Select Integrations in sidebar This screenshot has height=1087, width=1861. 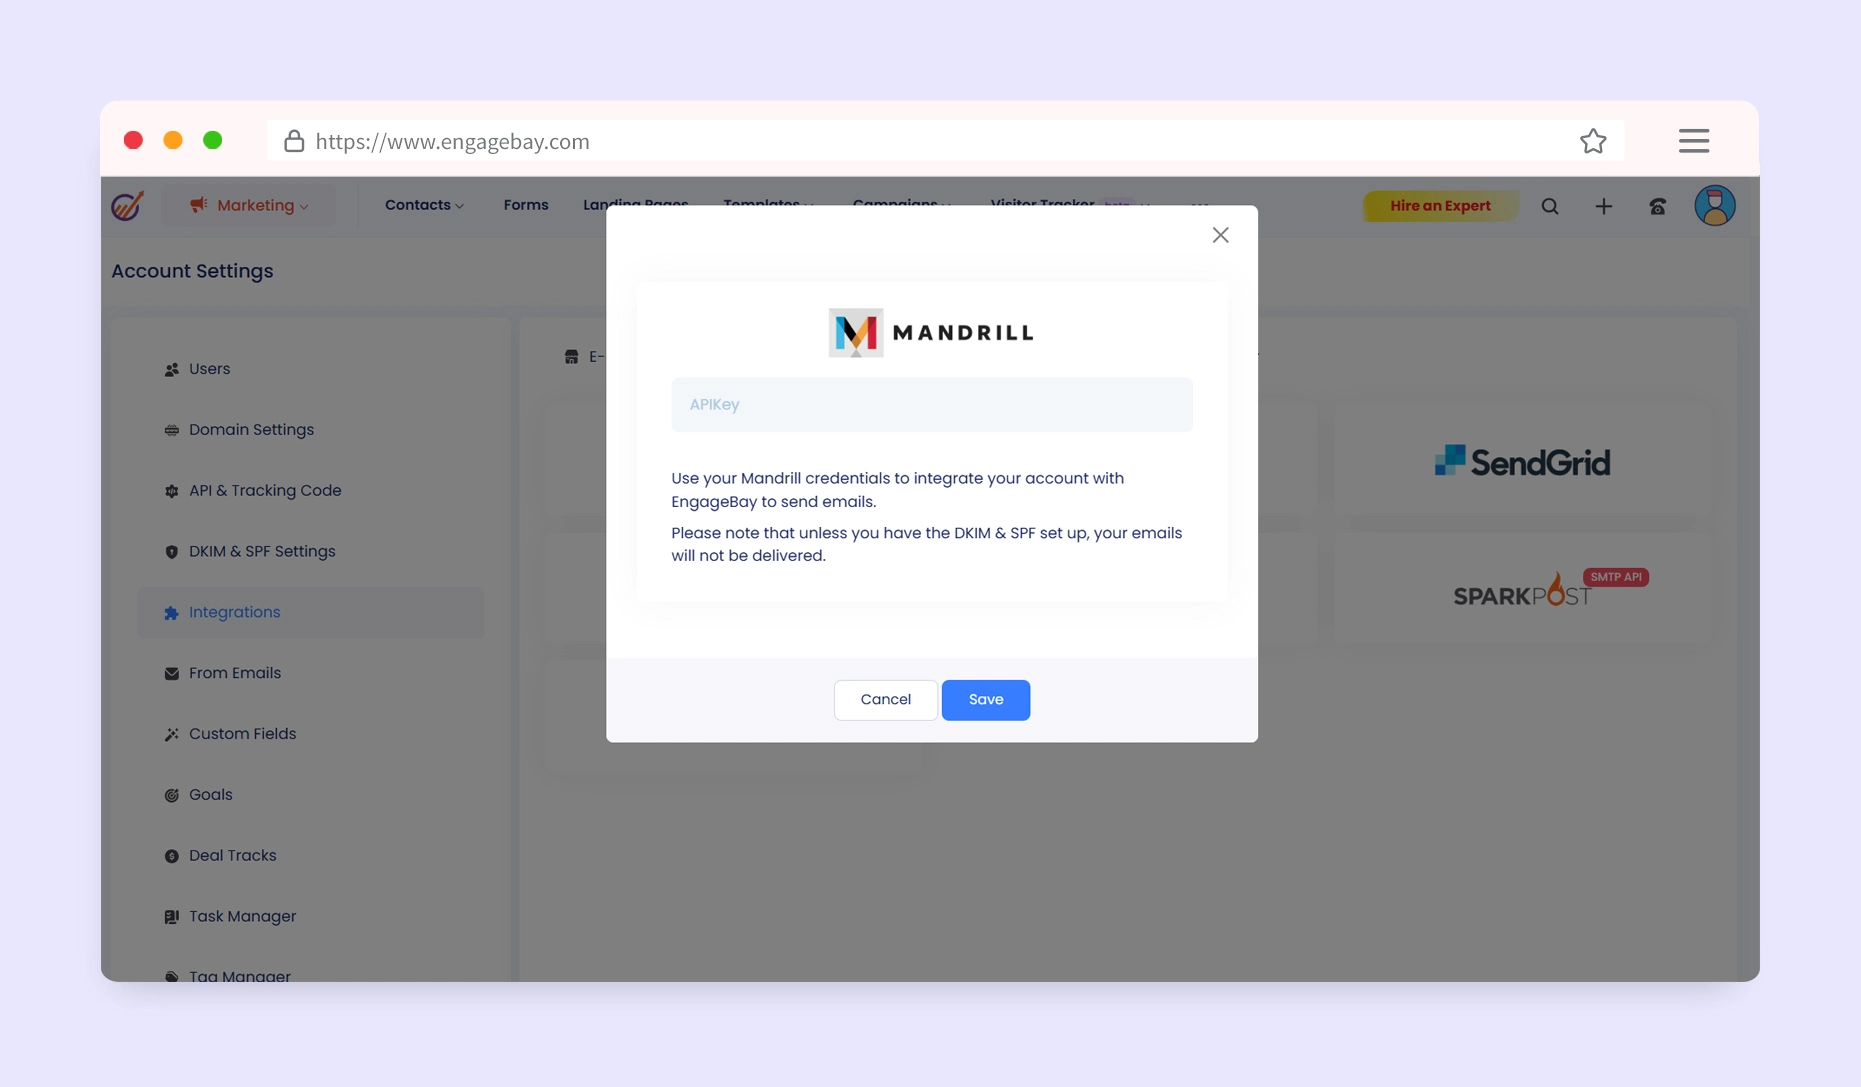click(310, 612)
